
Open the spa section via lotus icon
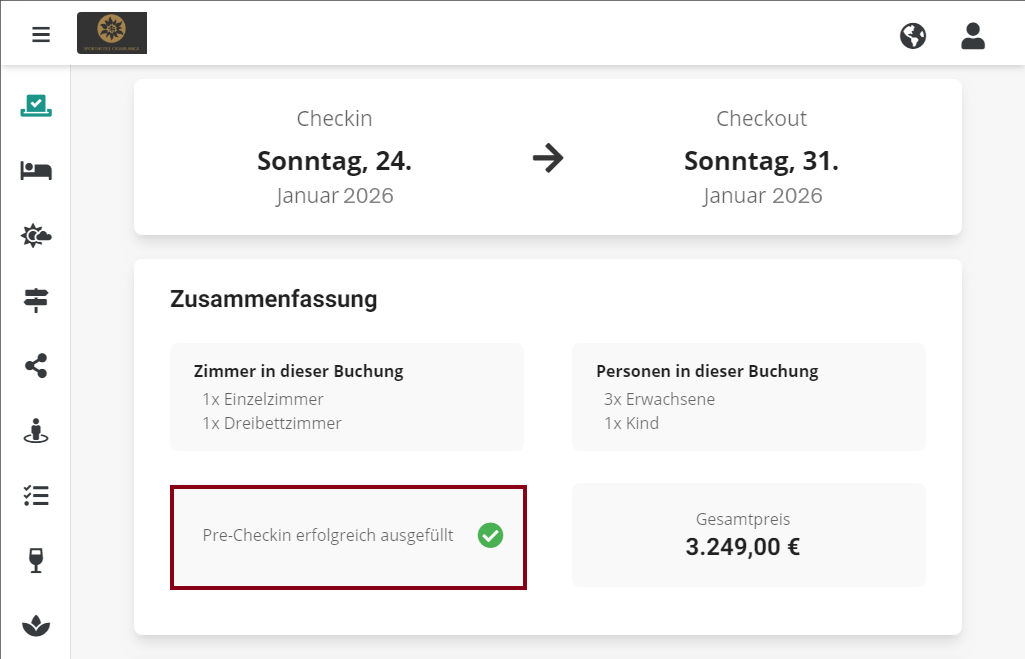35,625
